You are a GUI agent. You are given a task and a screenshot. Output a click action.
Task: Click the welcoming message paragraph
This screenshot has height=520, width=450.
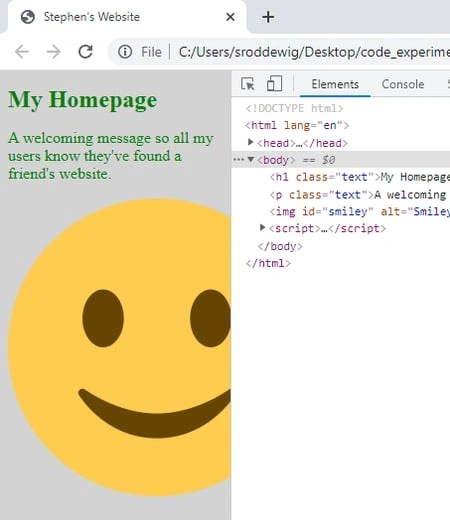[x=111, y=156]
